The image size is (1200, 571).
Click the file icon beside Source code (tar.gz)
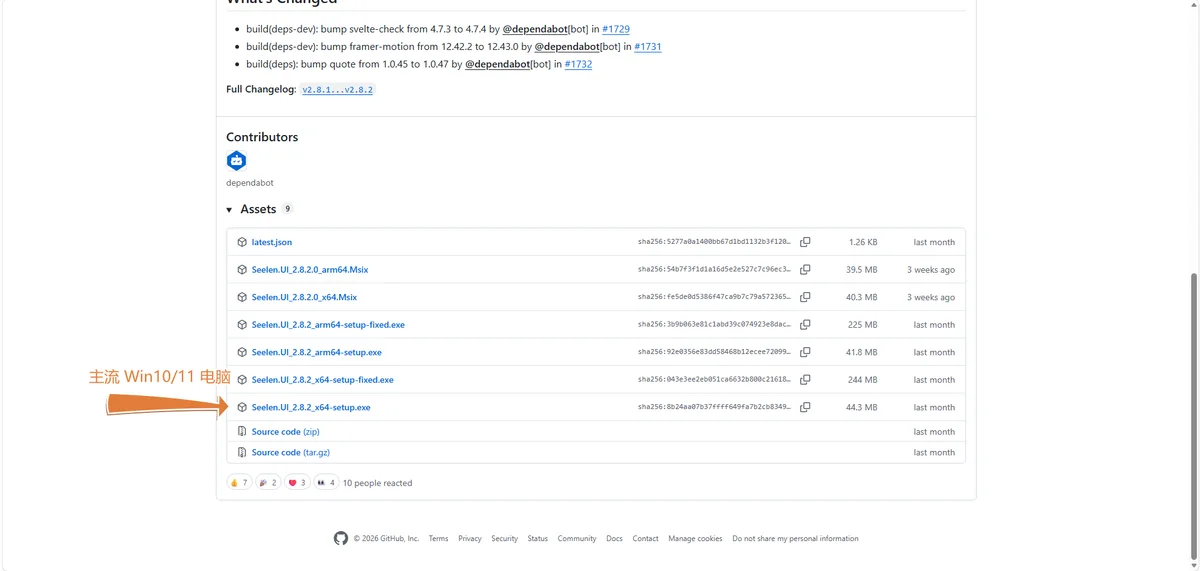point(242,453)
